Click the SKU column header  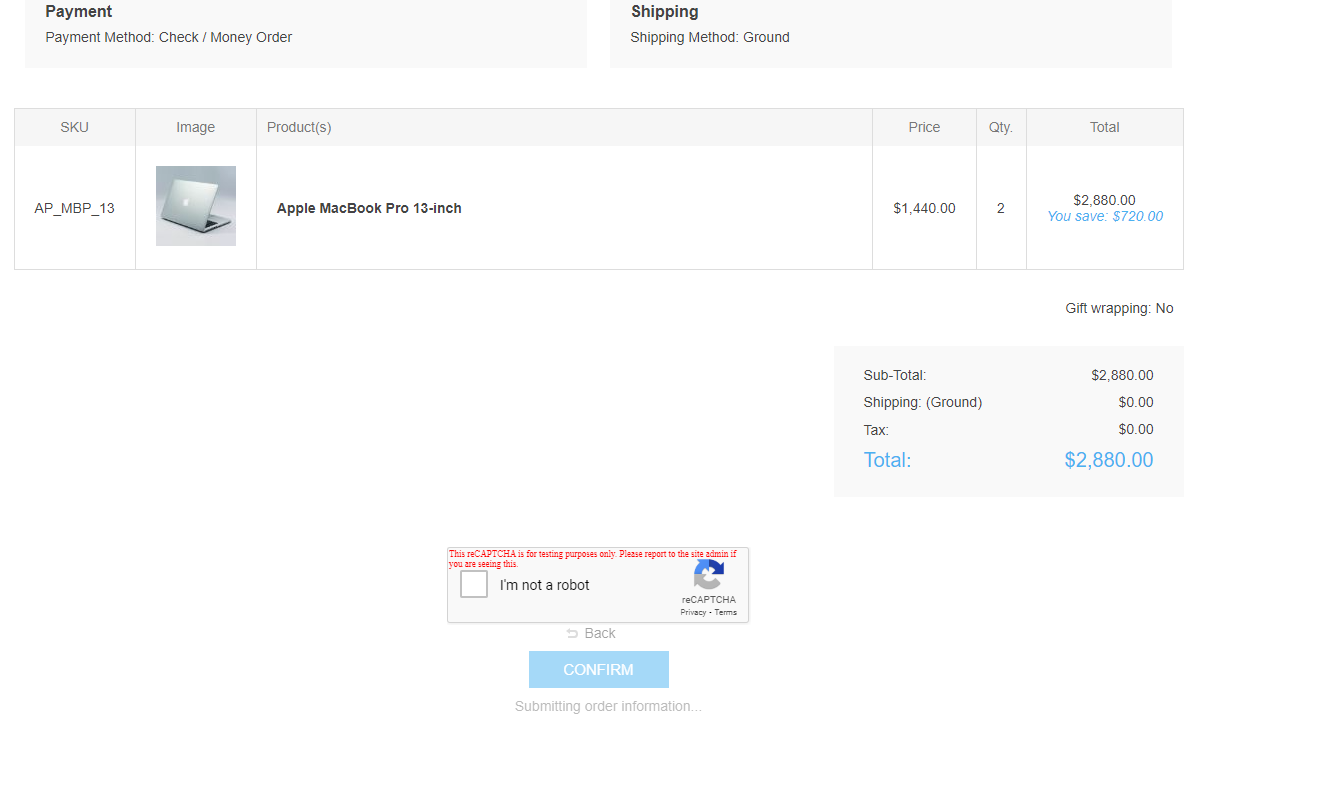(x=74, y=127)
